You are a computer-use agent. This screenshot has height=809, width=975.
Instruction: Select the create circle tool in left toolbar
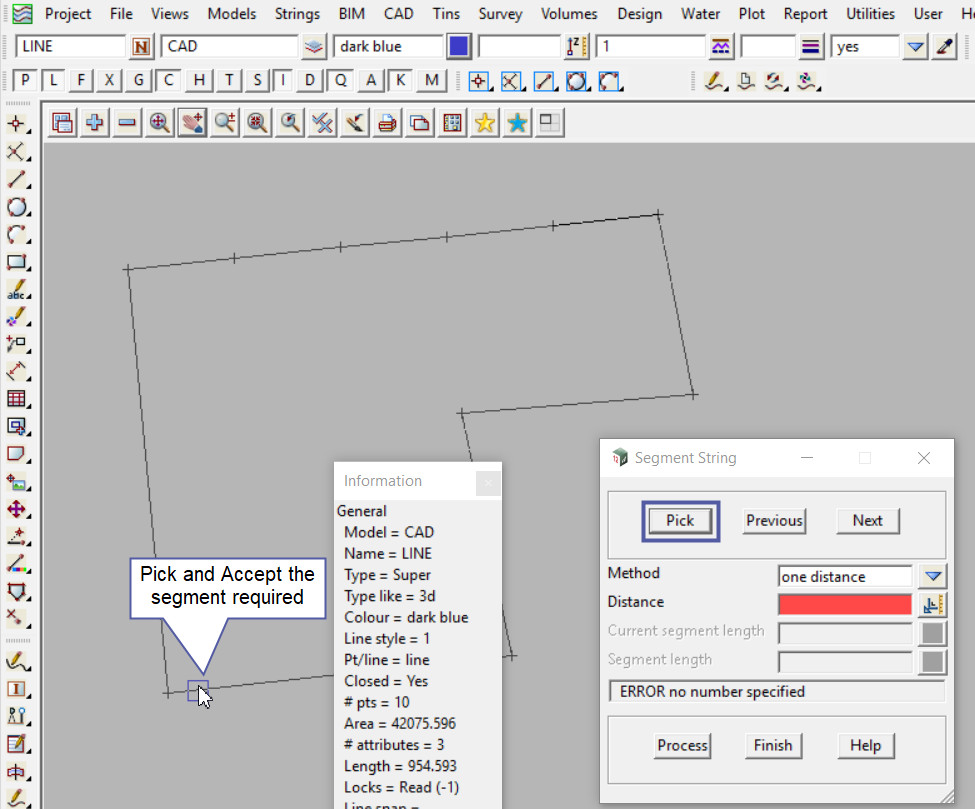(x=17, y=208)
